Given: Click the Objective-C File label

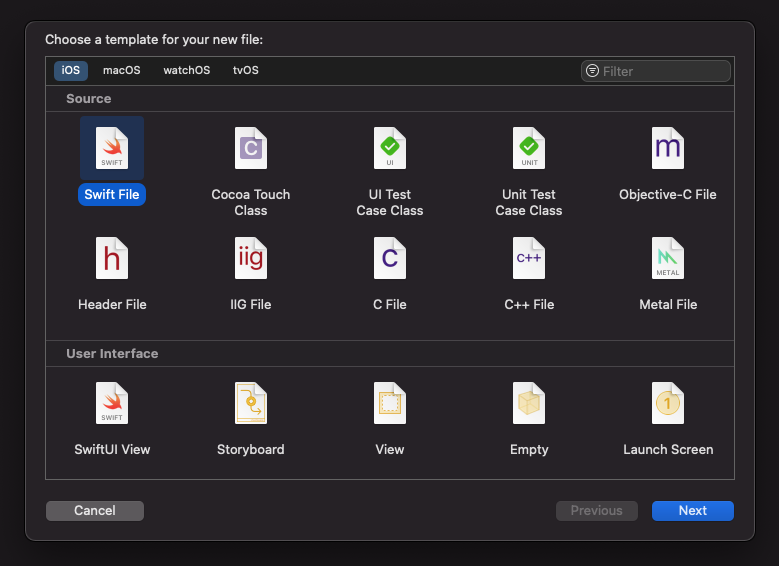Looking at the screenshot, I should coord(668,194).
